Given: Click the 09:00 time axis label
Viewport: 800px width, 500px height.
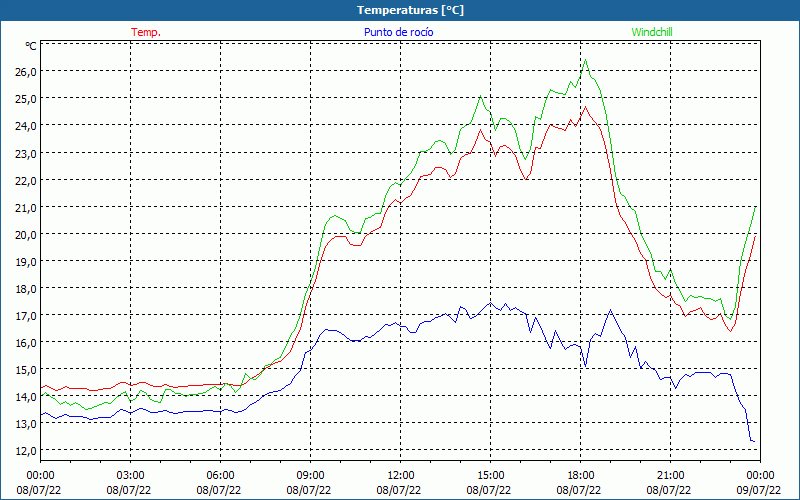Looking at the screenshot, I should coord(310,475).
